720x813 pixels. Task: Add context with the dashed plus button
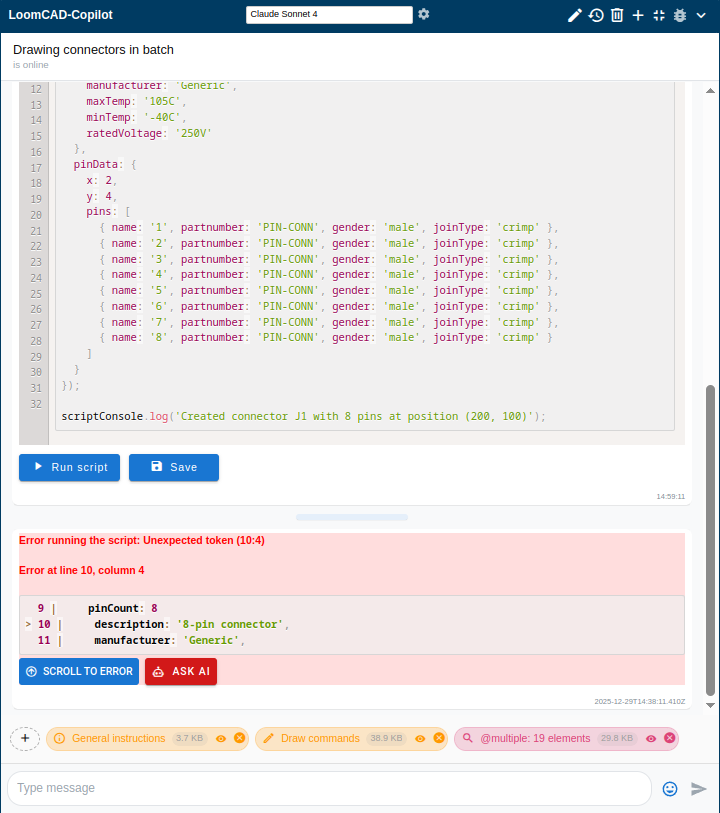click(25, 738)
